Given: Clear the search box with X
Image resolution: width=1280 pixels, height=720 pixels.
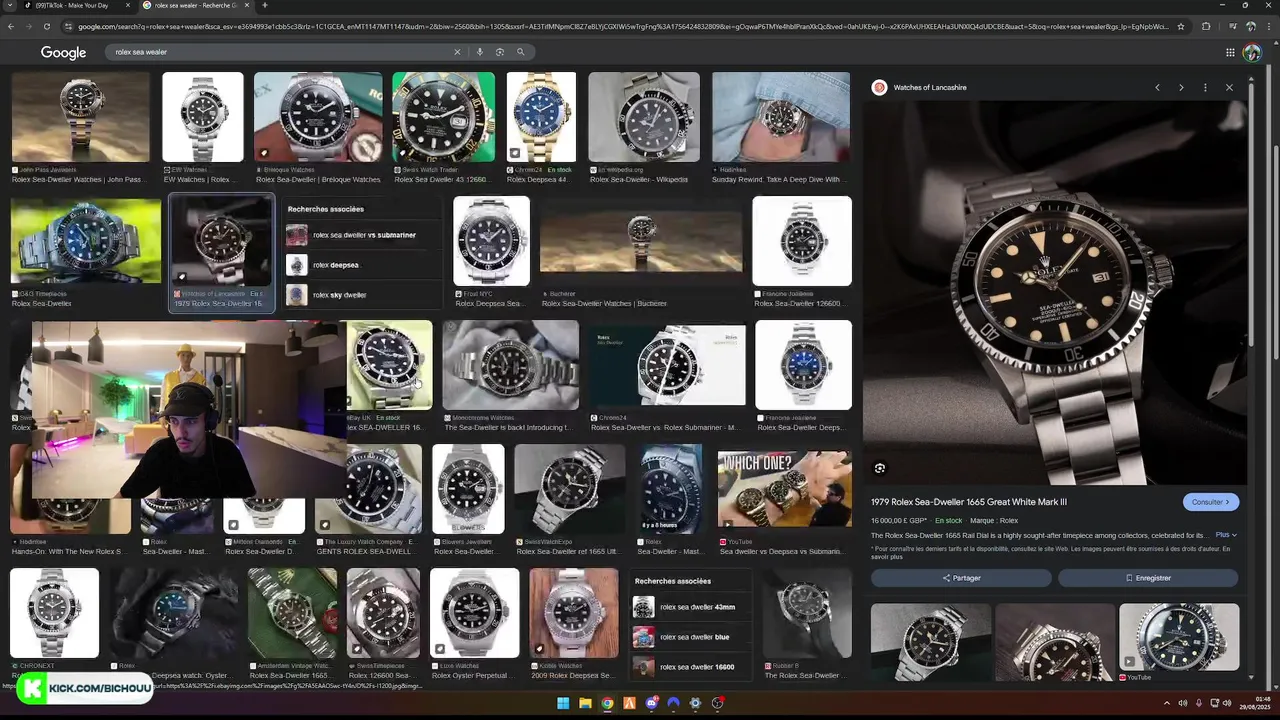Looking at the screenshot, I should [458, 52].
